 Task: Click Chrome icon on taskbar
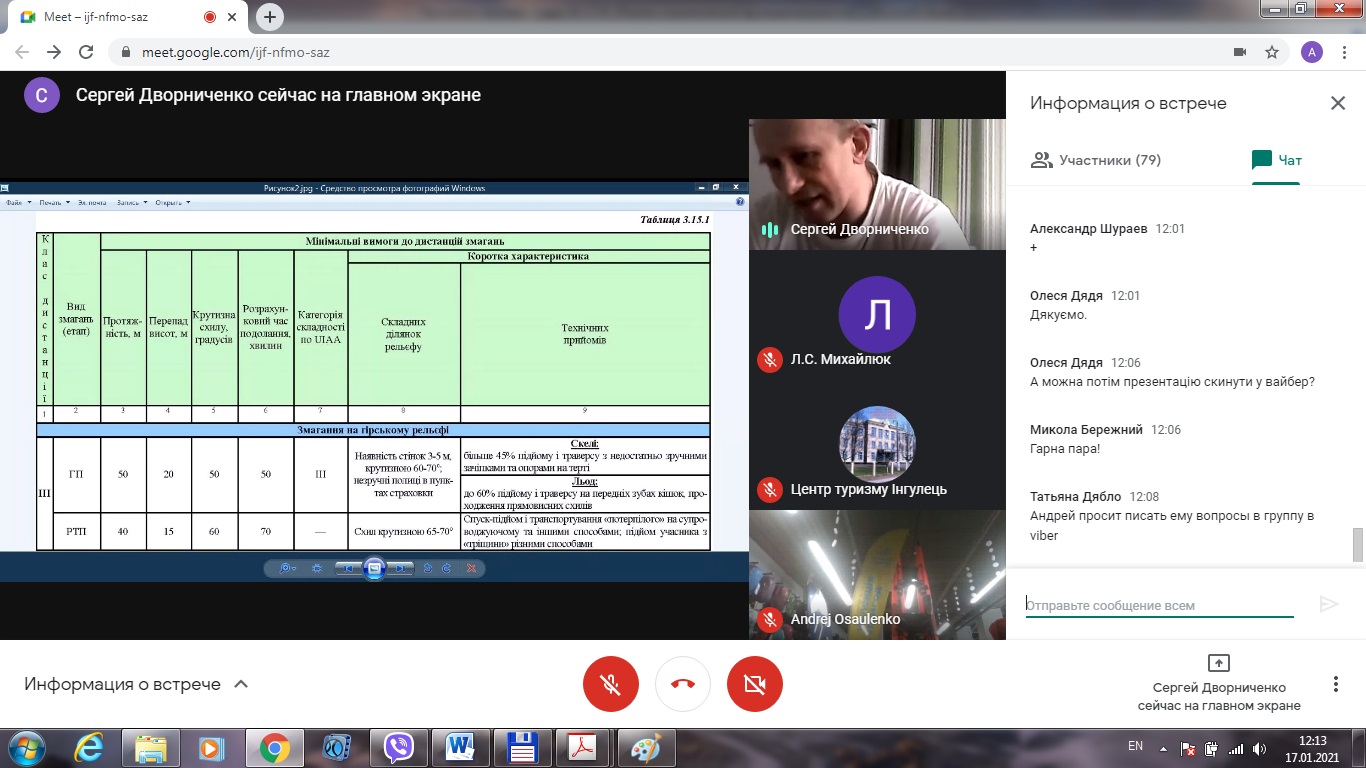[x=275, y=747]
